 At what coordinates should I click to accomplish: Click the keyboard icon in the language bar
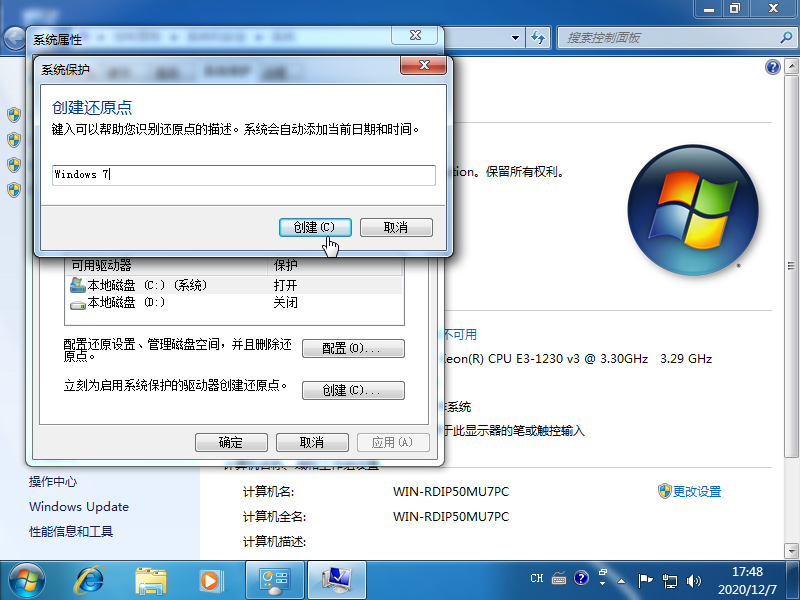point(558,578)
